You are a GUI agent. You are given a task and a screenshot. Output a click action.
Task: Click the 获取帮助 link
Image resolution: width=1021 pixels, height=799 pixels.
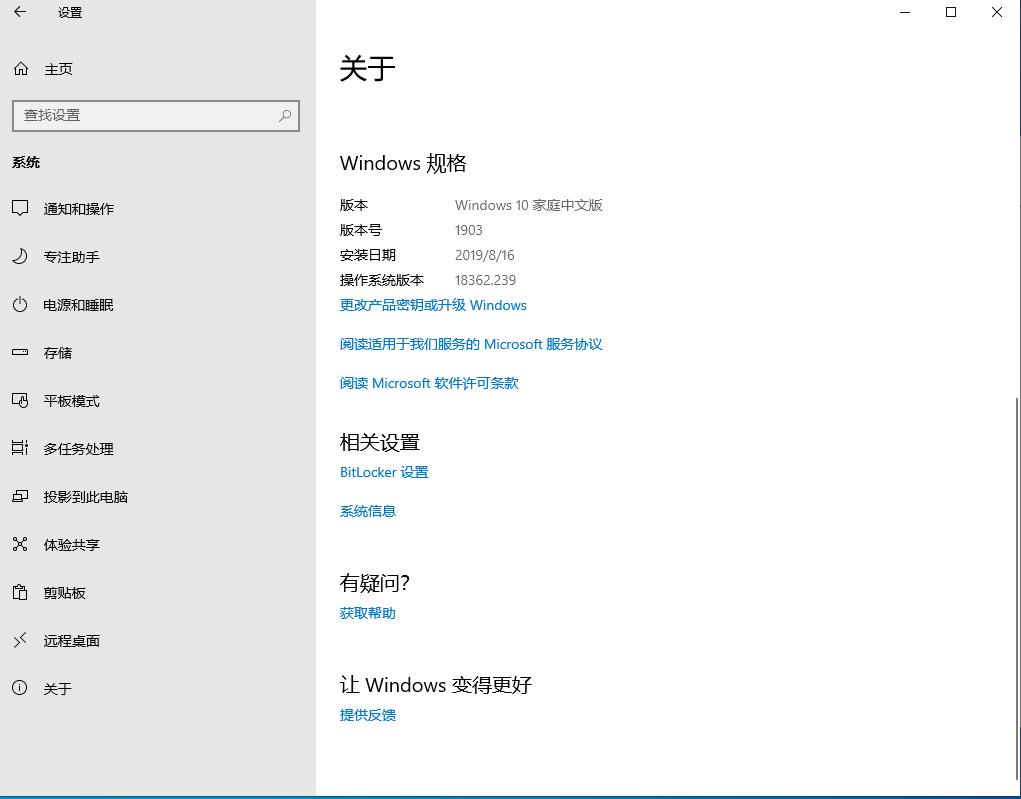[368, 613]
